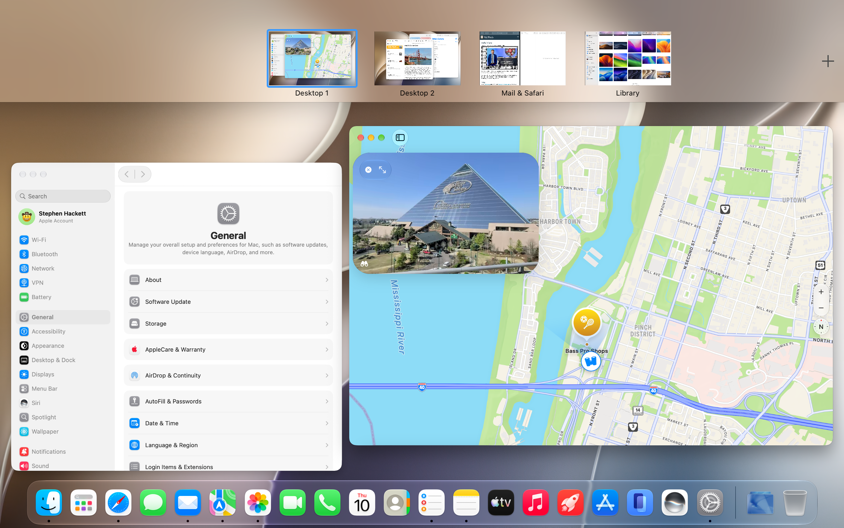Expand Language & Region row chevron
The image size is (844, 528).
pyautogui.click(x=327, y=445)
